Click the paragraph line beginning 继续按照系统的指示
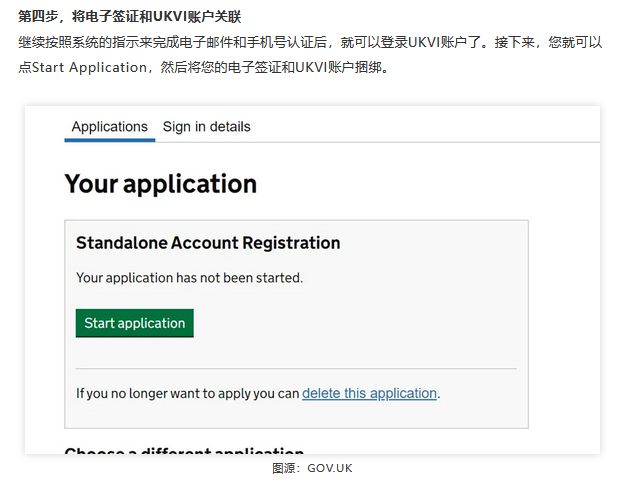Viewport: 635px width, 502px height. pyautogui.click(x=310, y=42)
